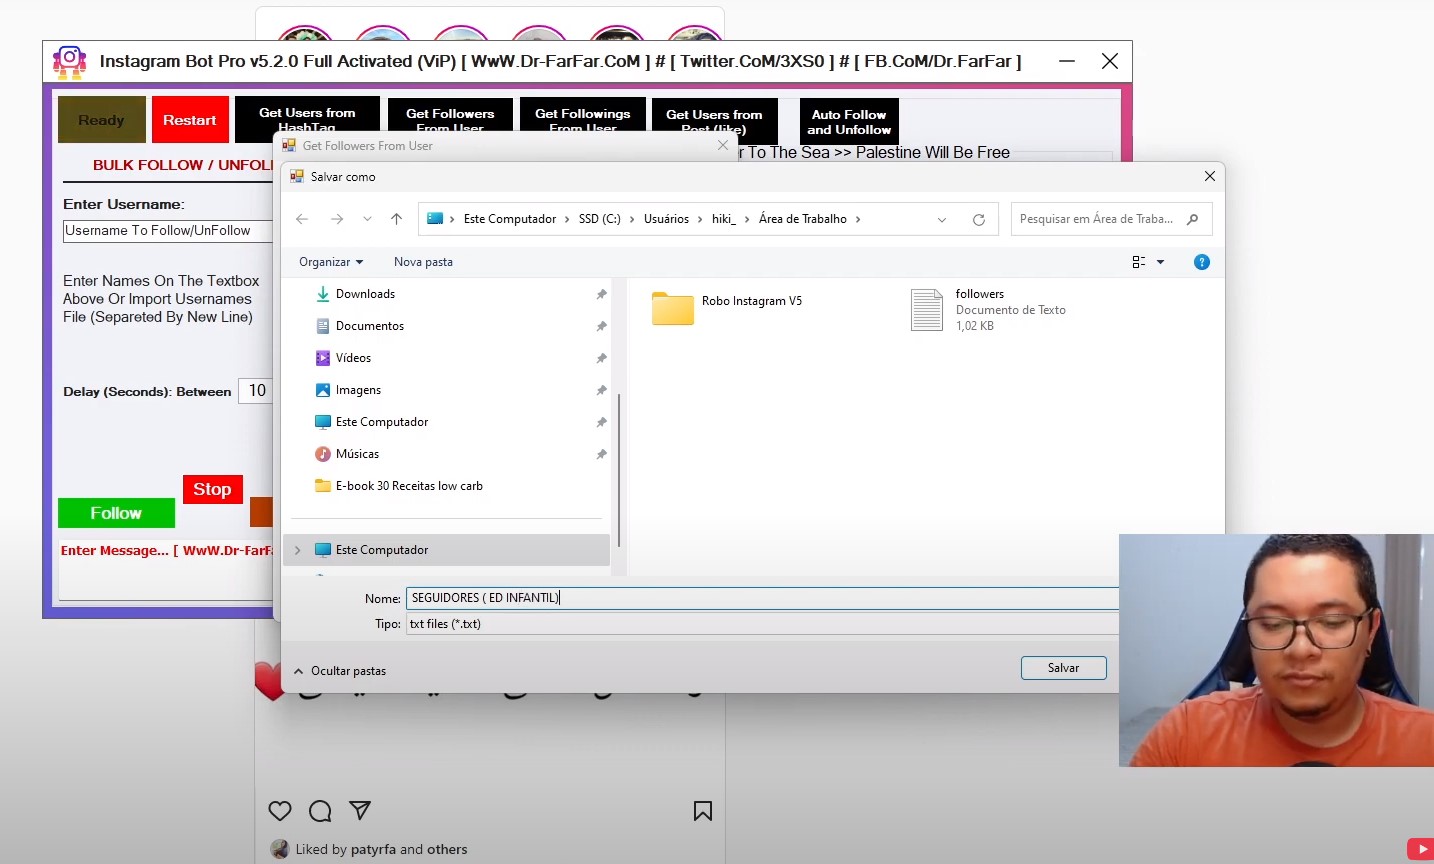Screen dimensions: 1434x864
Task: Open Documentos in the navigation pane
Action: [x=369, y=326]
